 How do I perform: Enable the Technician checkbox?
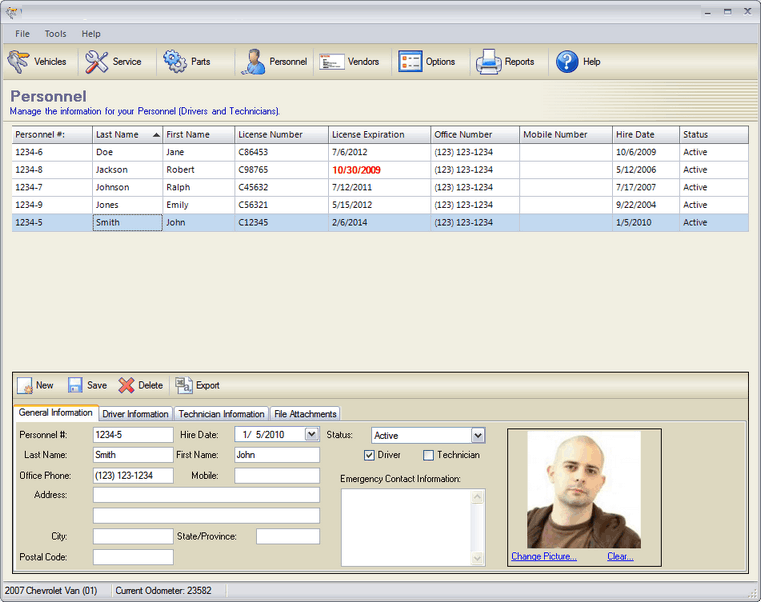pos(428,455)
